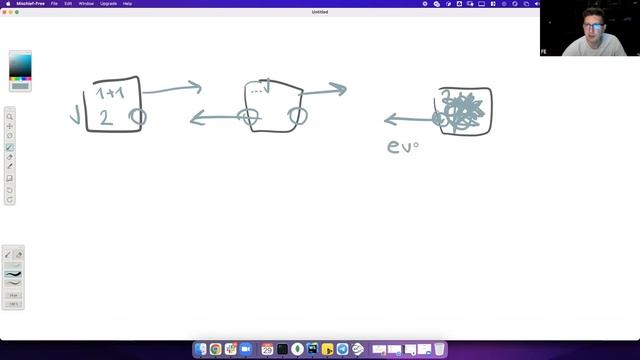Open Finder from the dock
Image resolution: width=640 pixels, height=360 pixels.
(200, 349)
